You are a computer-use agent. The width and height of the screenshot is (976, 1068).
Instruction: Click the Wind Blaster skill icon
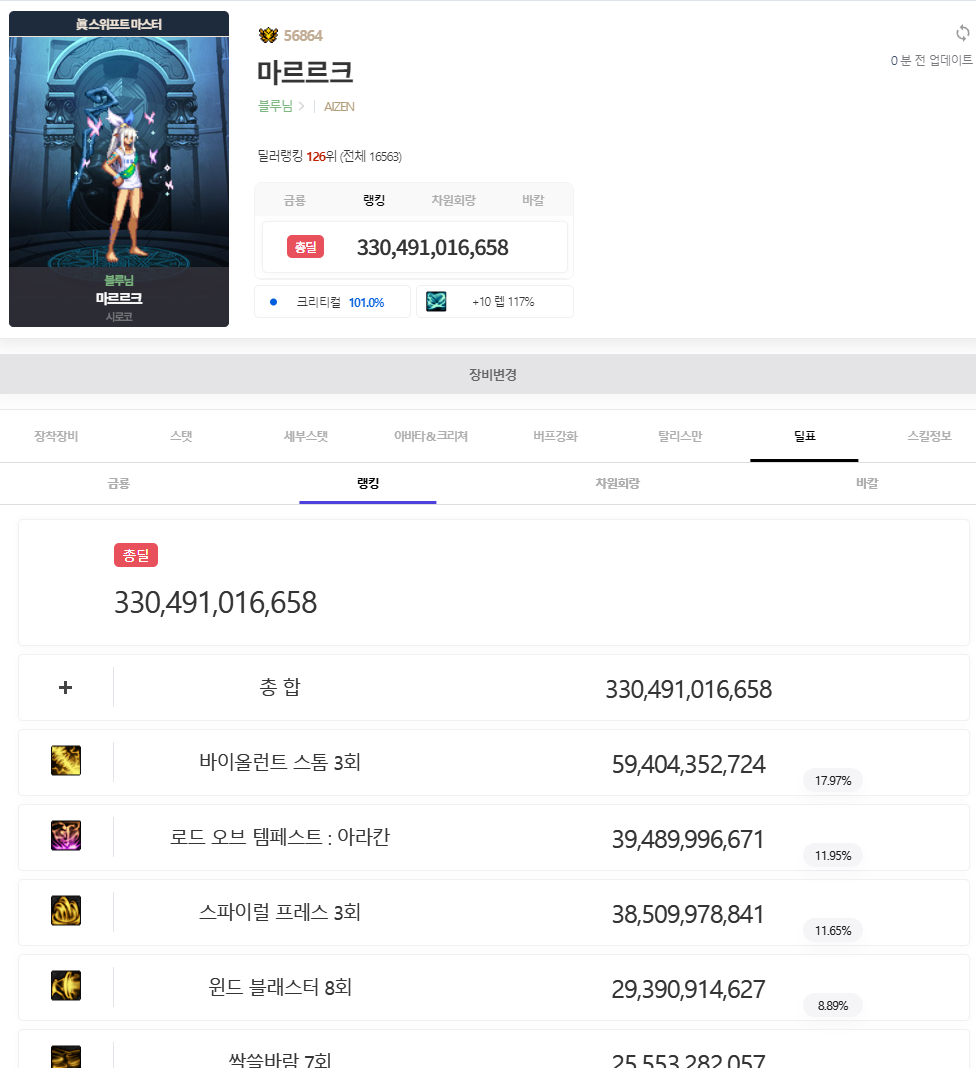66,986
